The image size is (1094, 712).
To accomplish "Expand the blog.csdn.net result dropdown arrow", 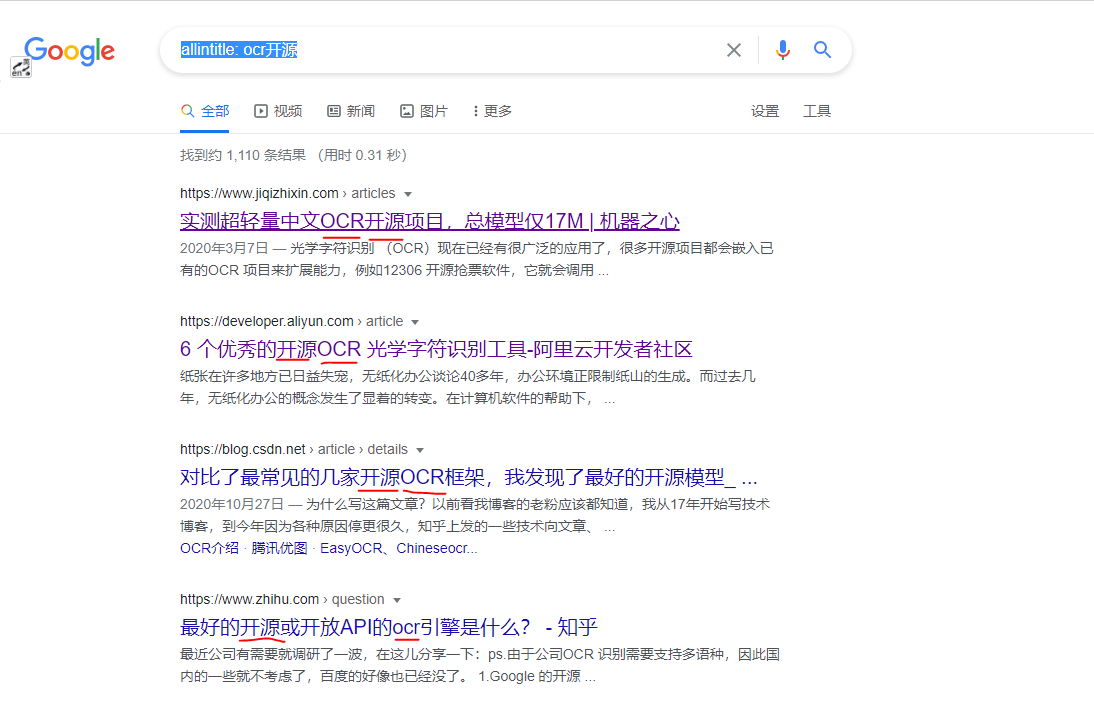I will [x=420, y=450].
